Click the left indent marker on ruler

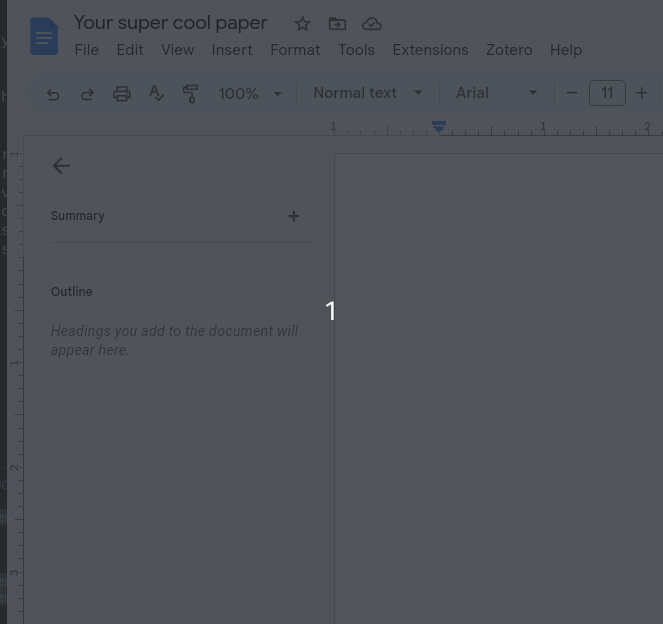pyautogui.click(x=439, y=129)
